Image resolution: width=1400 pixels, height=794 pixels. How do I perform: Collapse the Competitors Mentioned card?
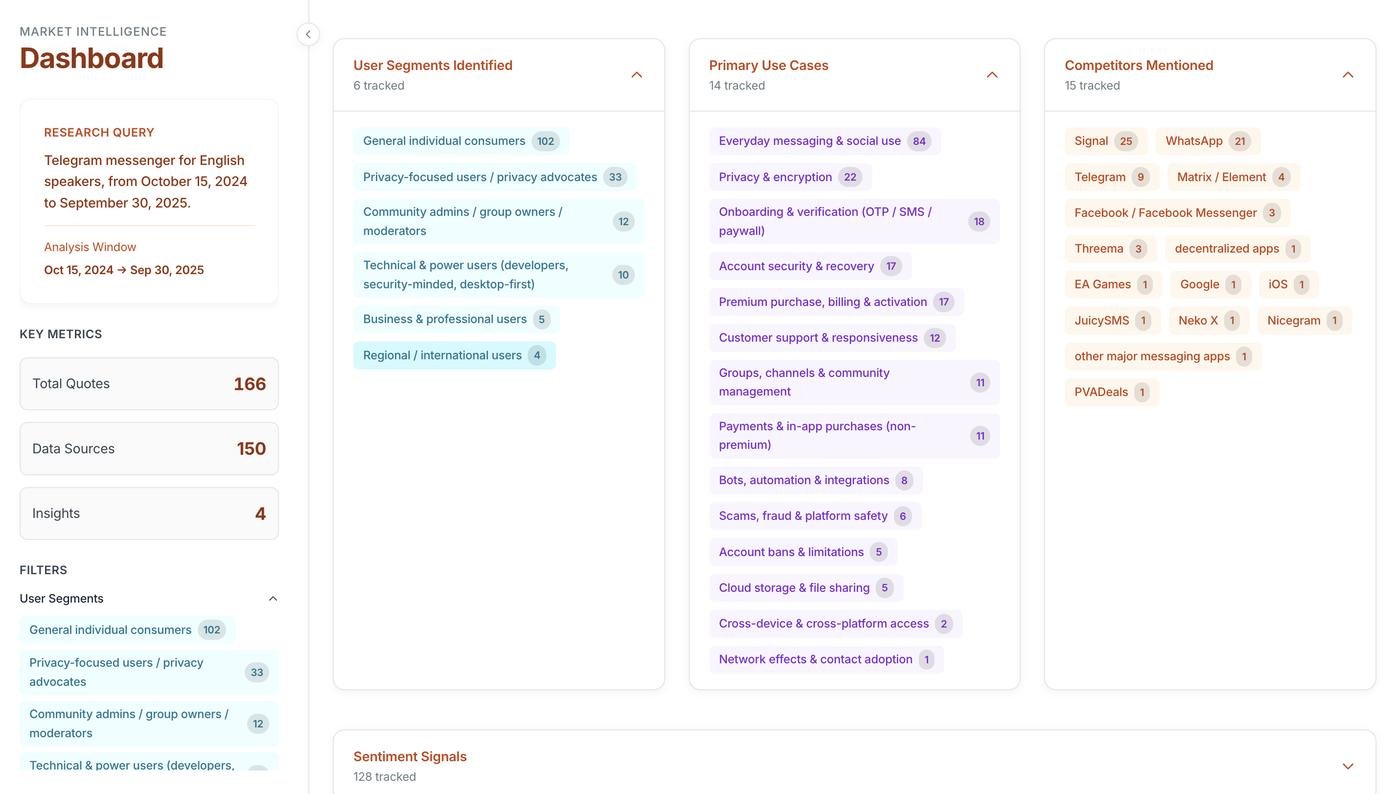(1348, 75)
